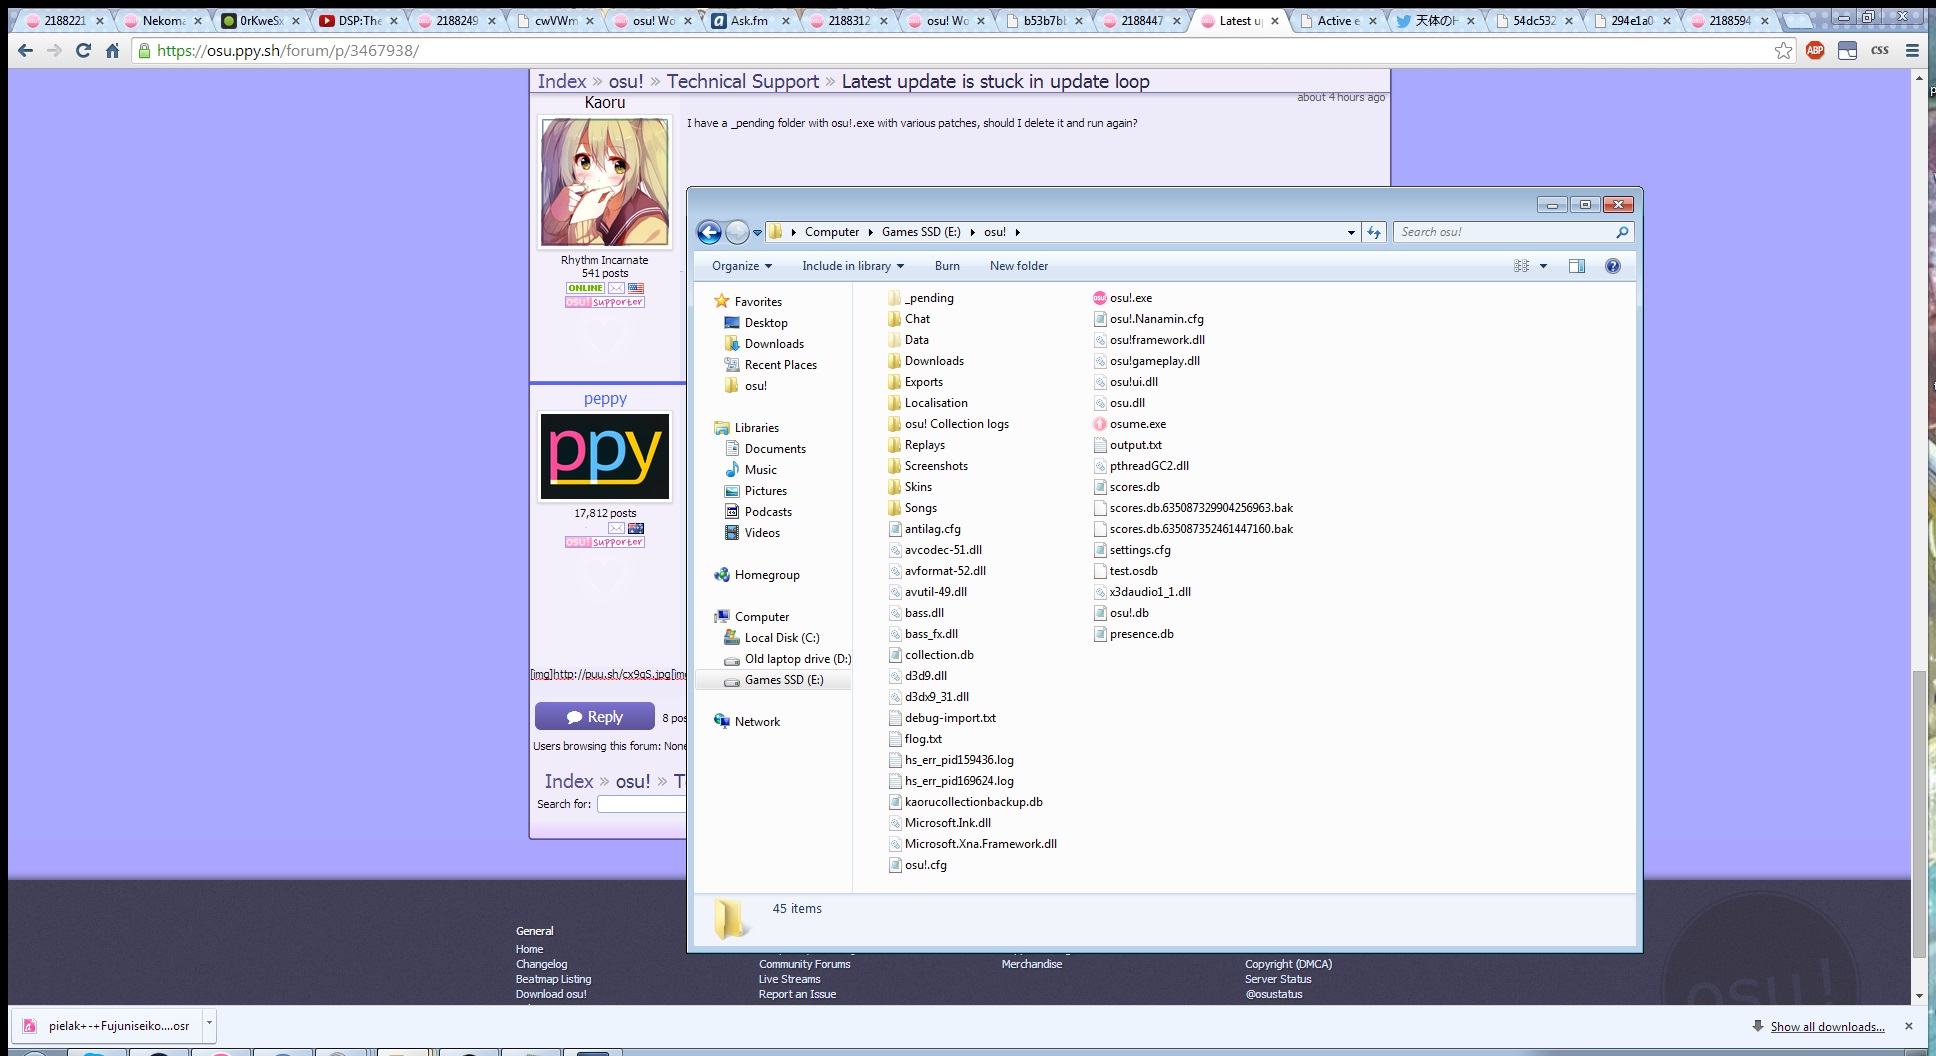The width and height of the screenshot is (1936, 1056).
Task: Open Music library in sidebar
Action: pyautogui.click(x=750, y=470)
